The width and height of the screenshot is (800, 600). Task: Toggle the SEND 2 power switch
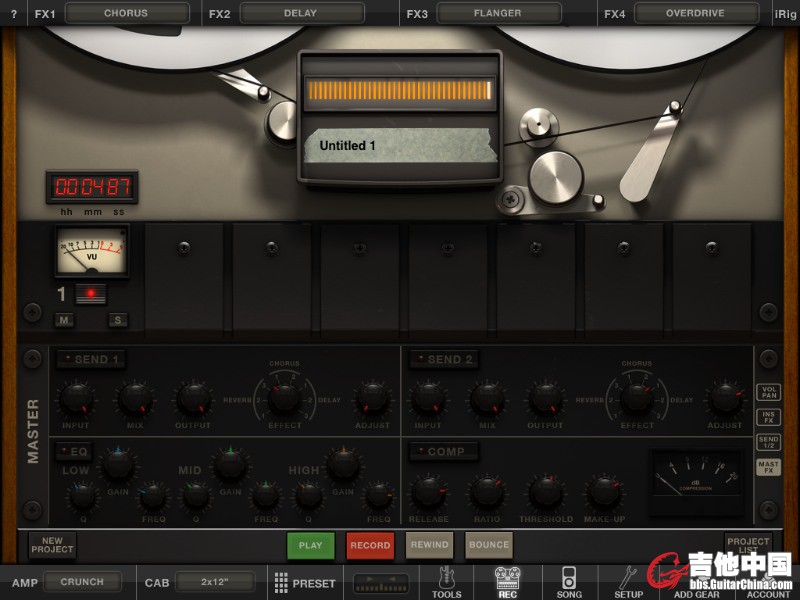click(444, 359)
